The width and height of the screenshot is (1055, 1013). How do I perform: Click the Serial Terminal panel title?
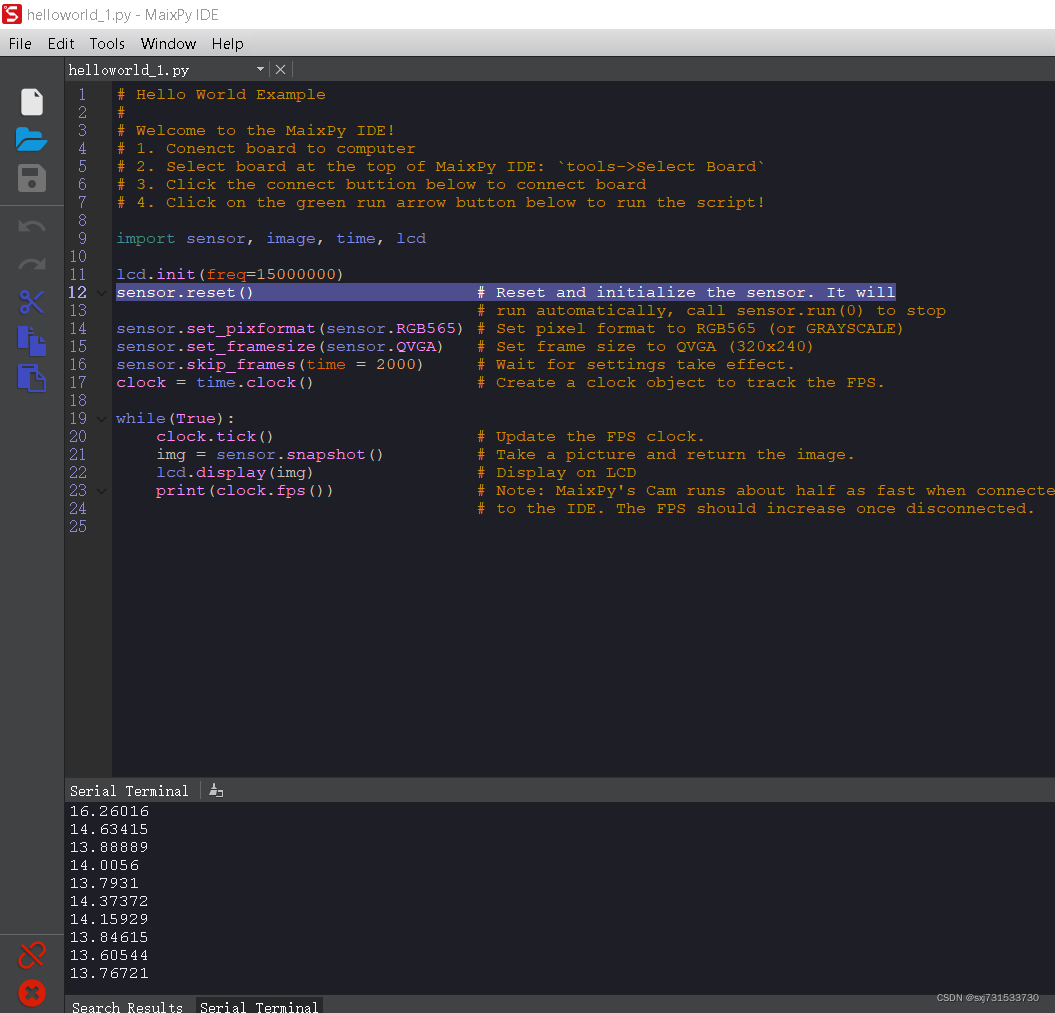tap(129, 791)
